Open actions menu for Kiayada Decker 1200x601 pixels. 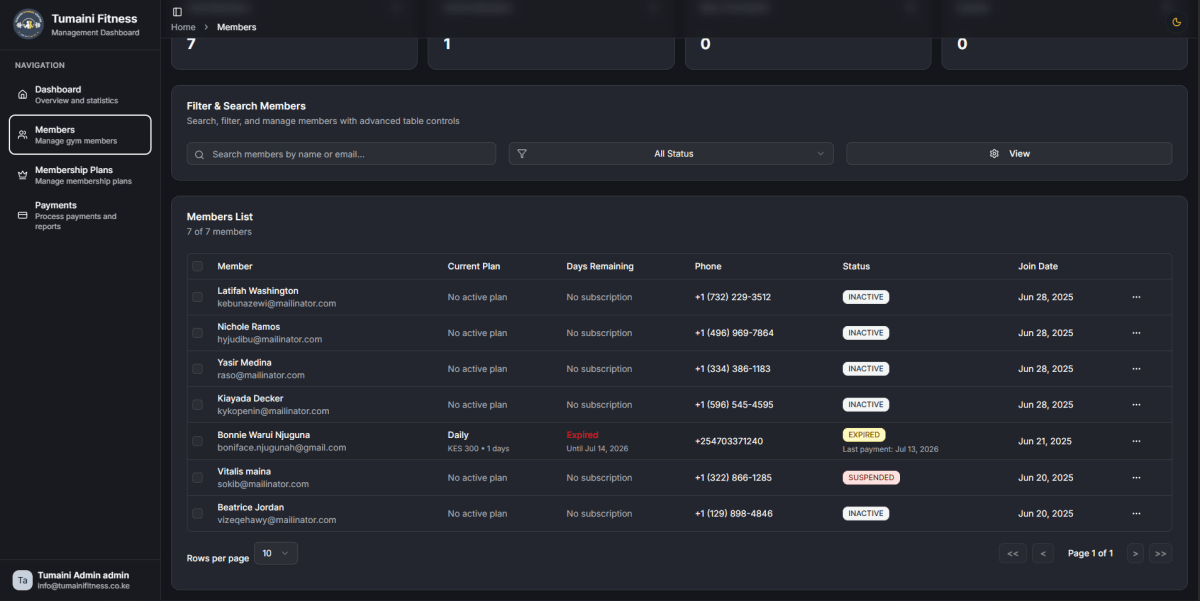[1136, 405]
